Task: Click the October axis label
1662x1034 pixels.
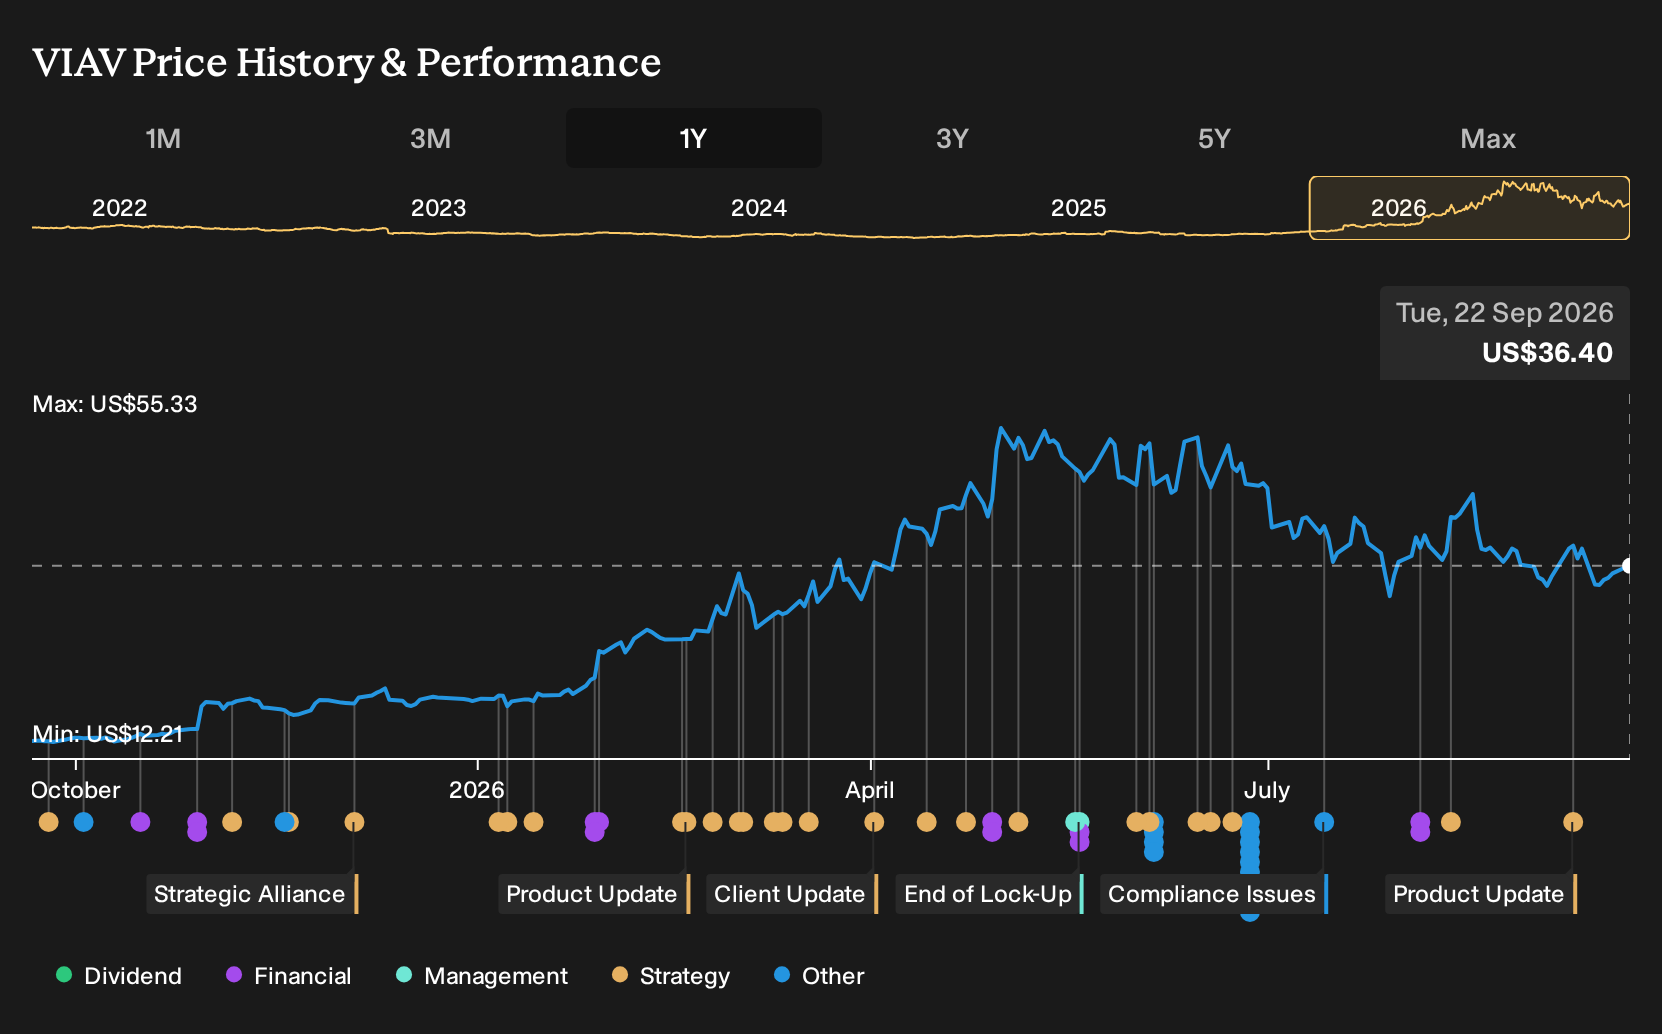Action: coord(76,790)
